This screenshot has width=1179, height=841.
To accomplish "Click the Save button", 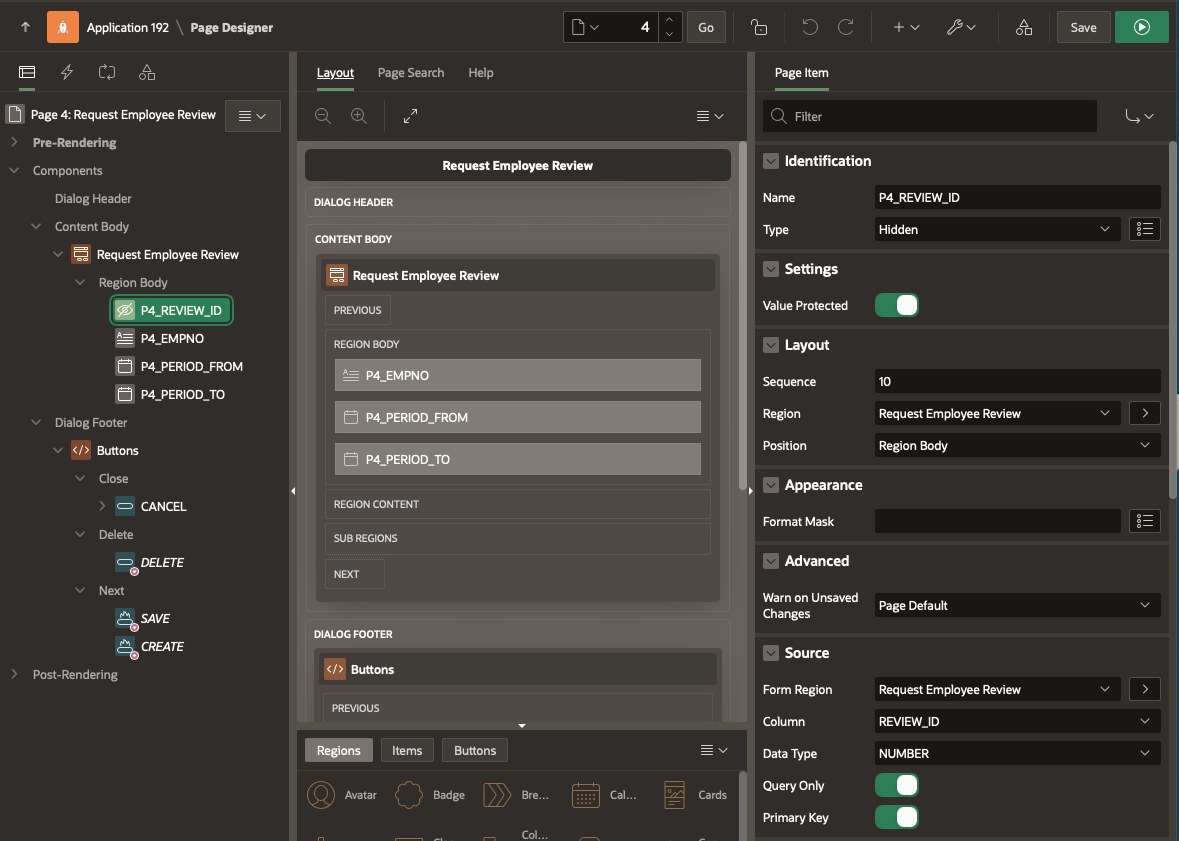I will (1083, 27).
